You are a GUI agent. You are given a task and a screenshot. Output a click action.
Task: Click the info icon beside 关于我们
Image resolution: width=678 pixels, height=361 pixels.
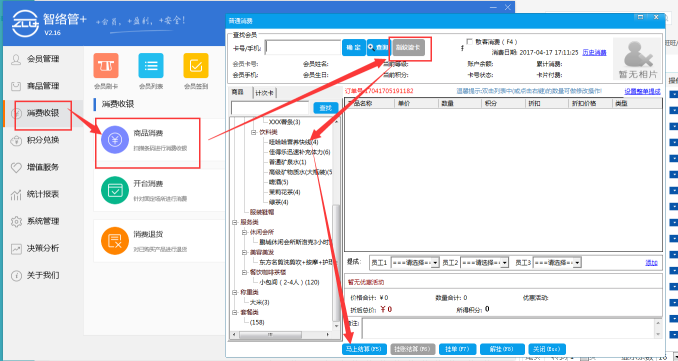point(16,275)
